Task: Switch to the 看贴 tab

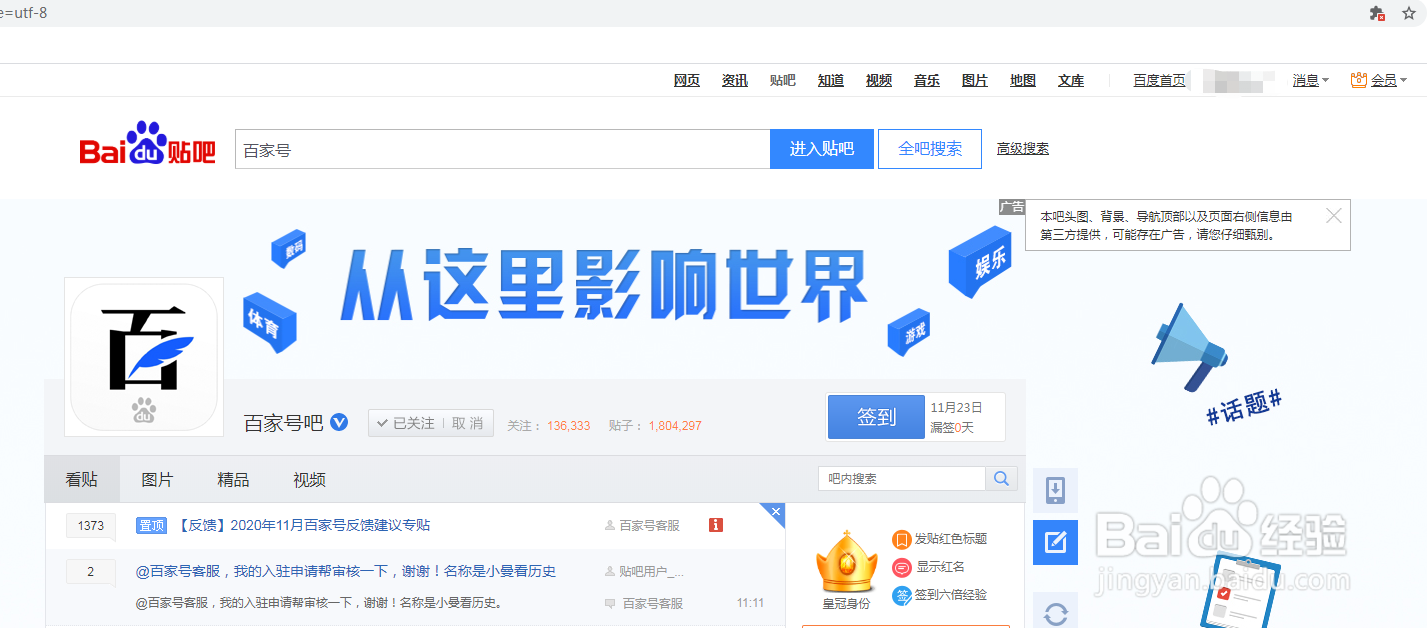Action: (x=82, y=479)
